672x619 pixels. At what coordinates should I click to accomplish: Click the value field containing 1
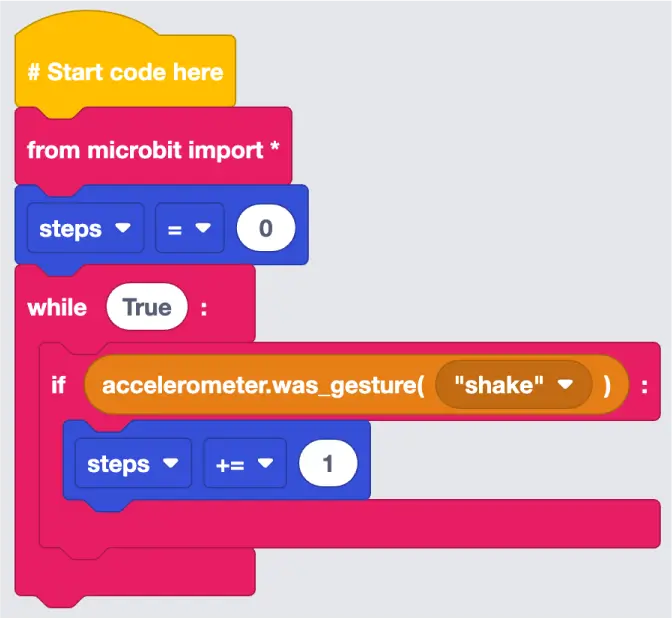pyautogui.click(x=328, y=463)
